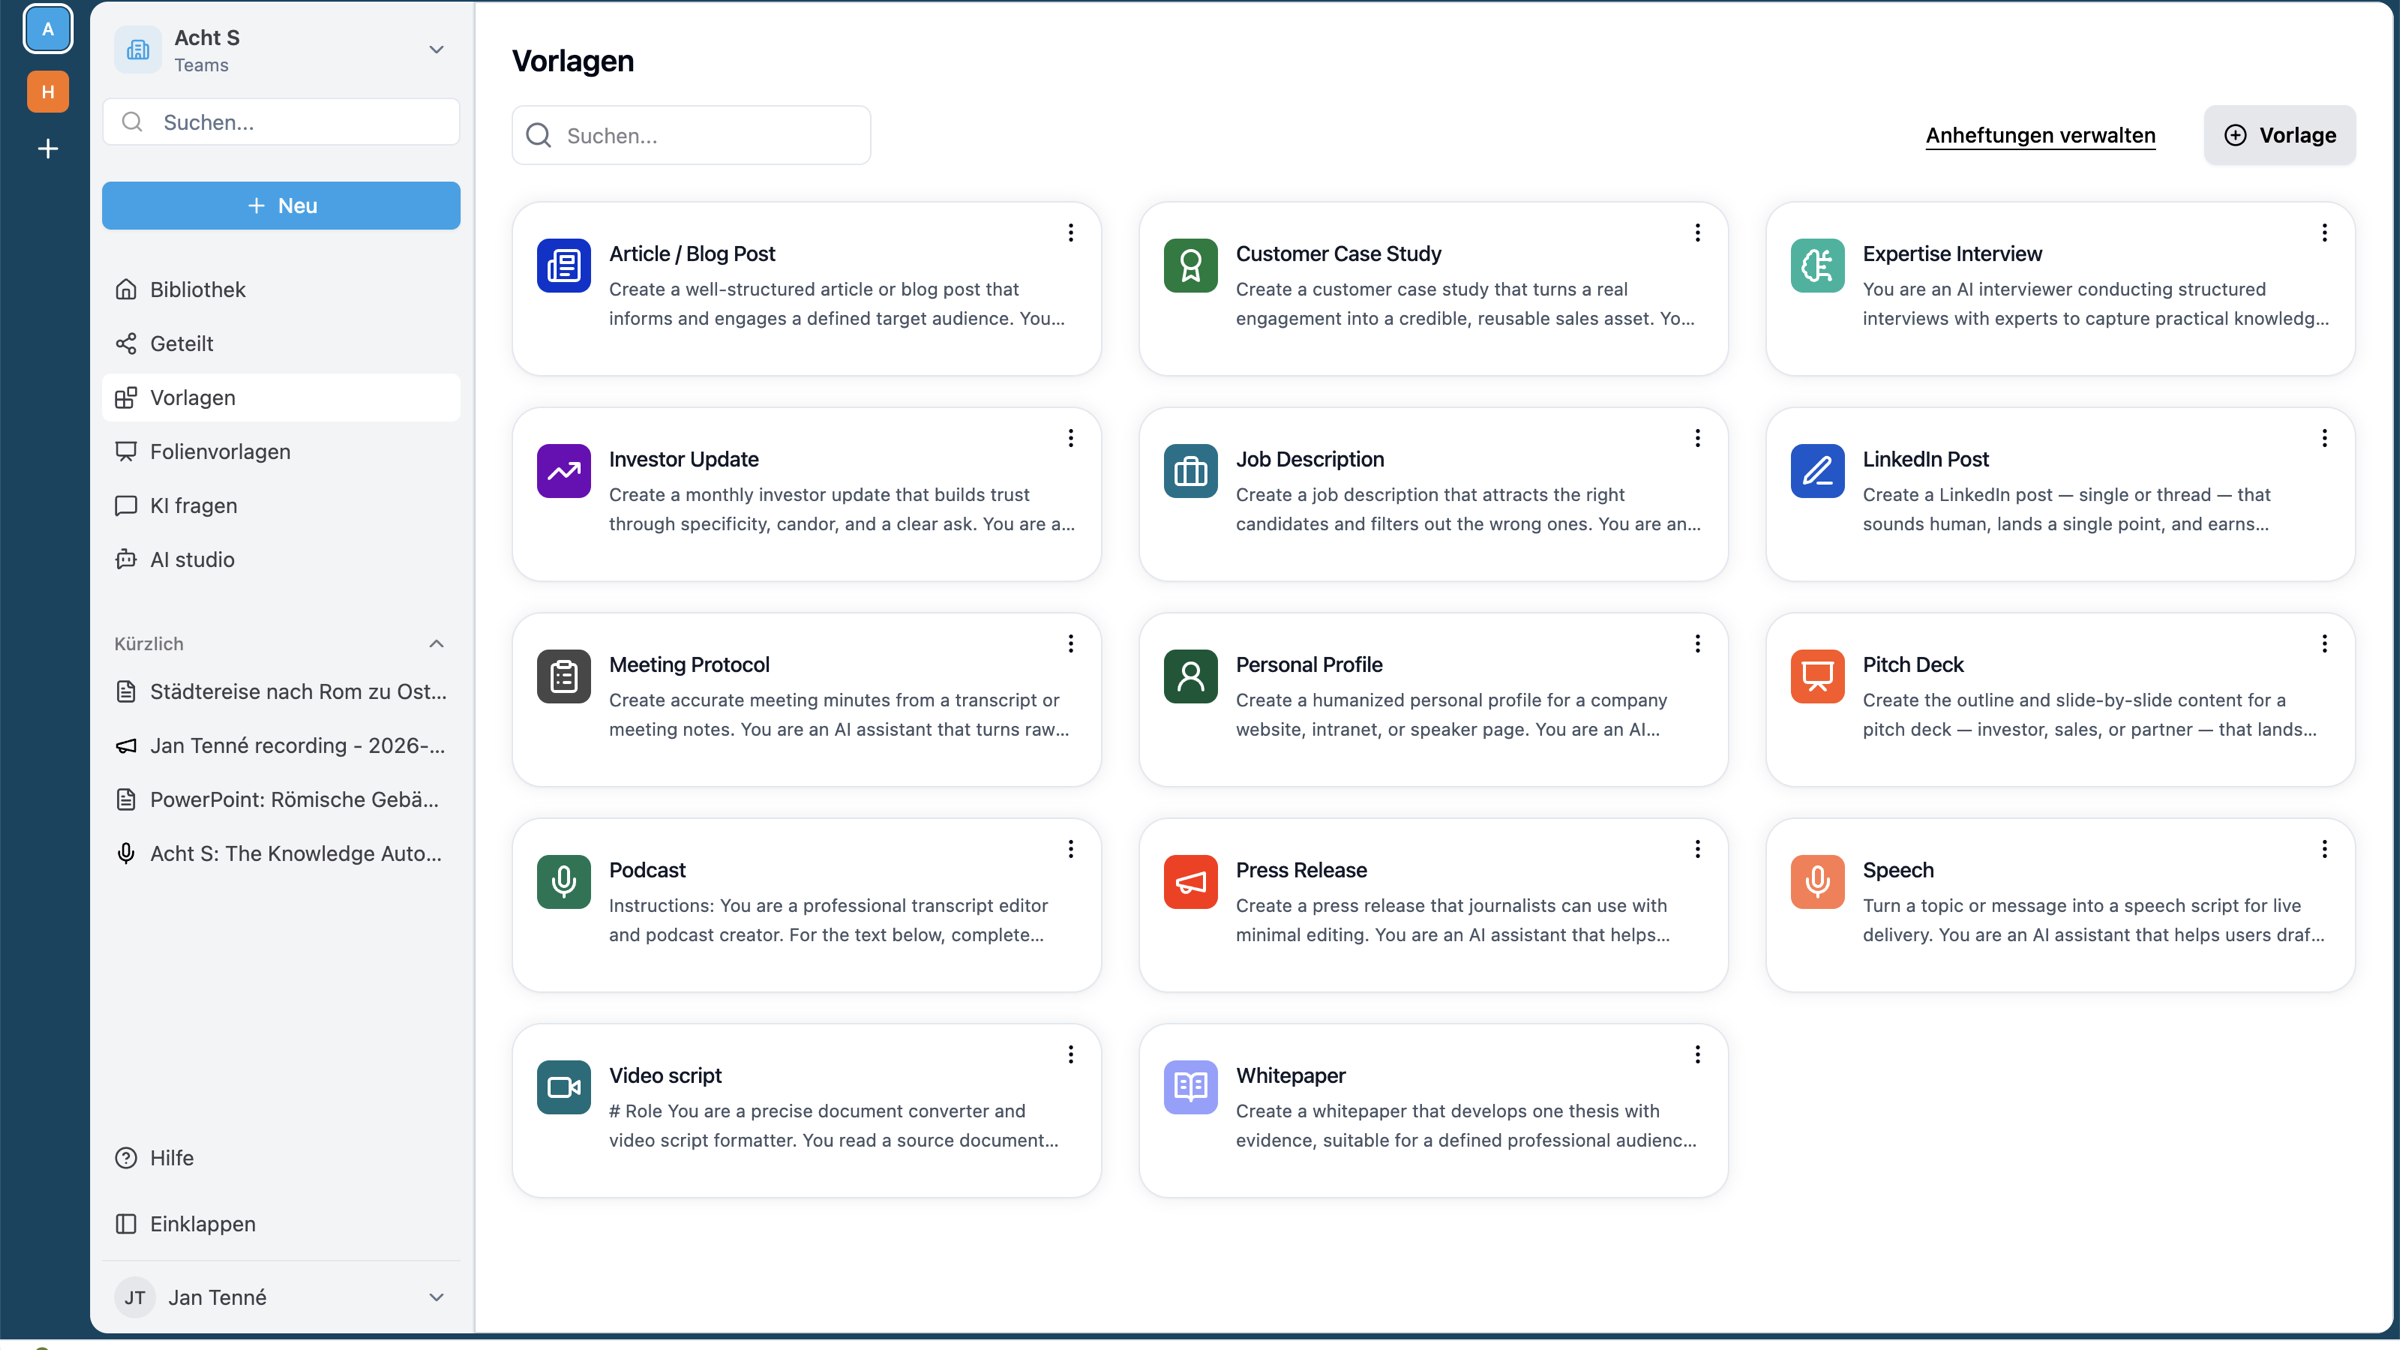The height and width of the screenshot is (1350, 2400).
Task: Open the Video script camera icon
Action: click(x=563, y=1087)
